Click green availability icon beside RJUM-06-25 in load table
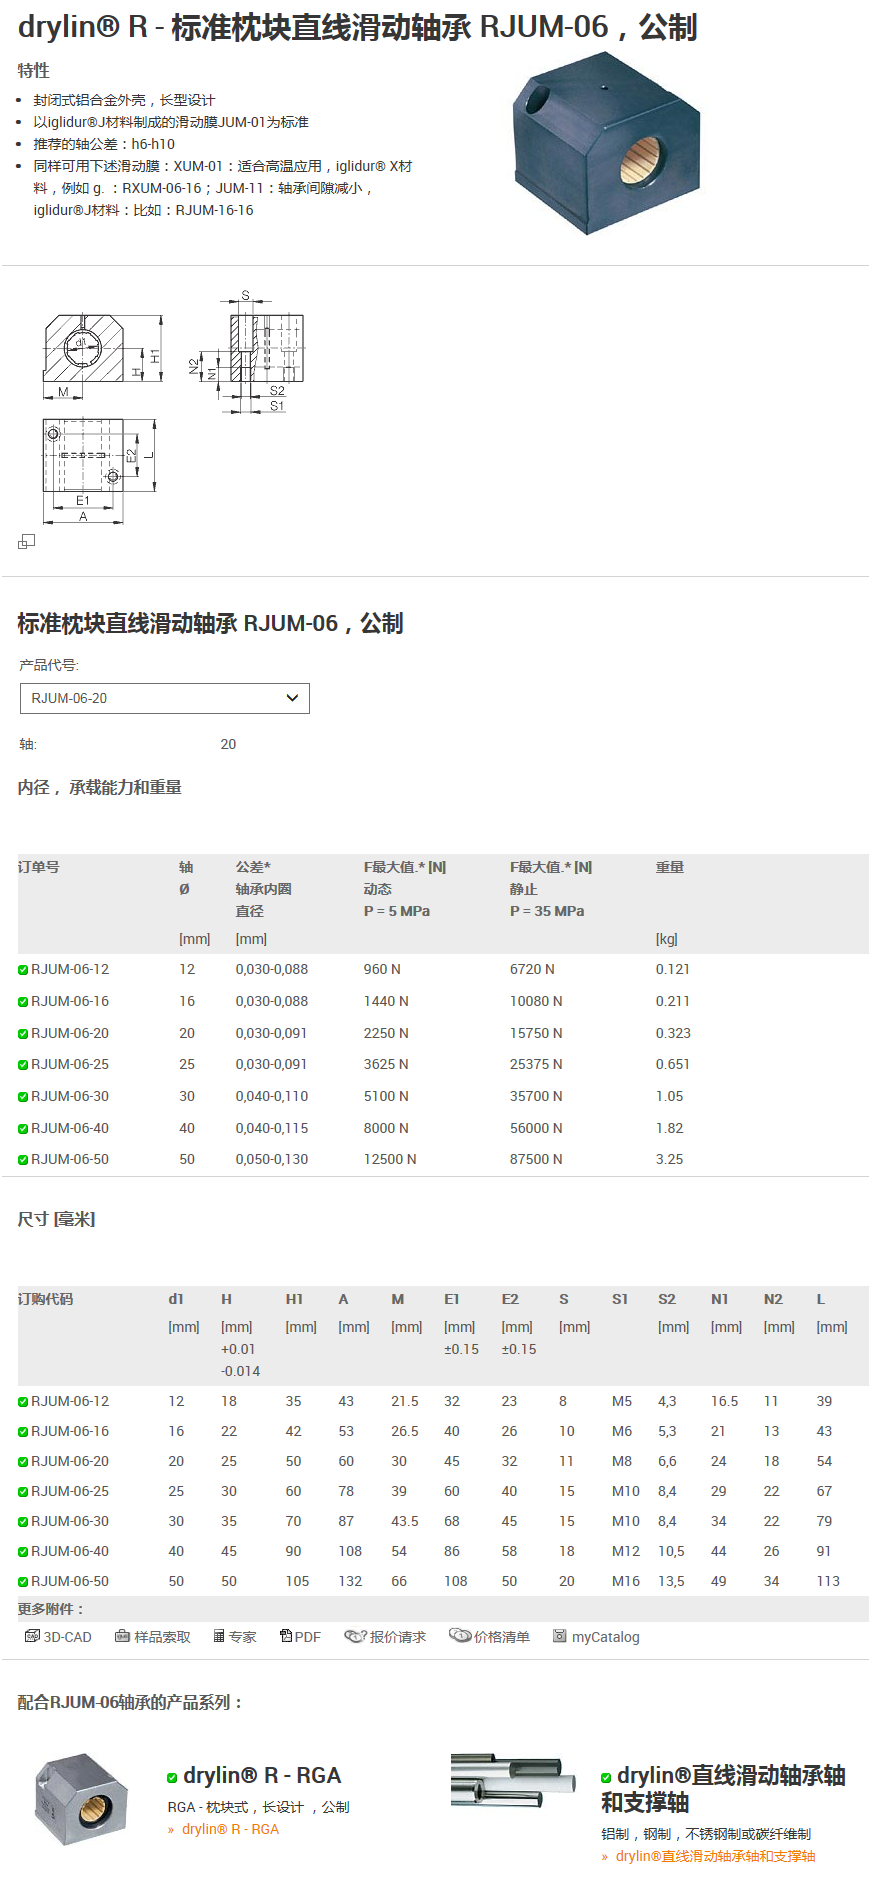 click(23, 1065)
